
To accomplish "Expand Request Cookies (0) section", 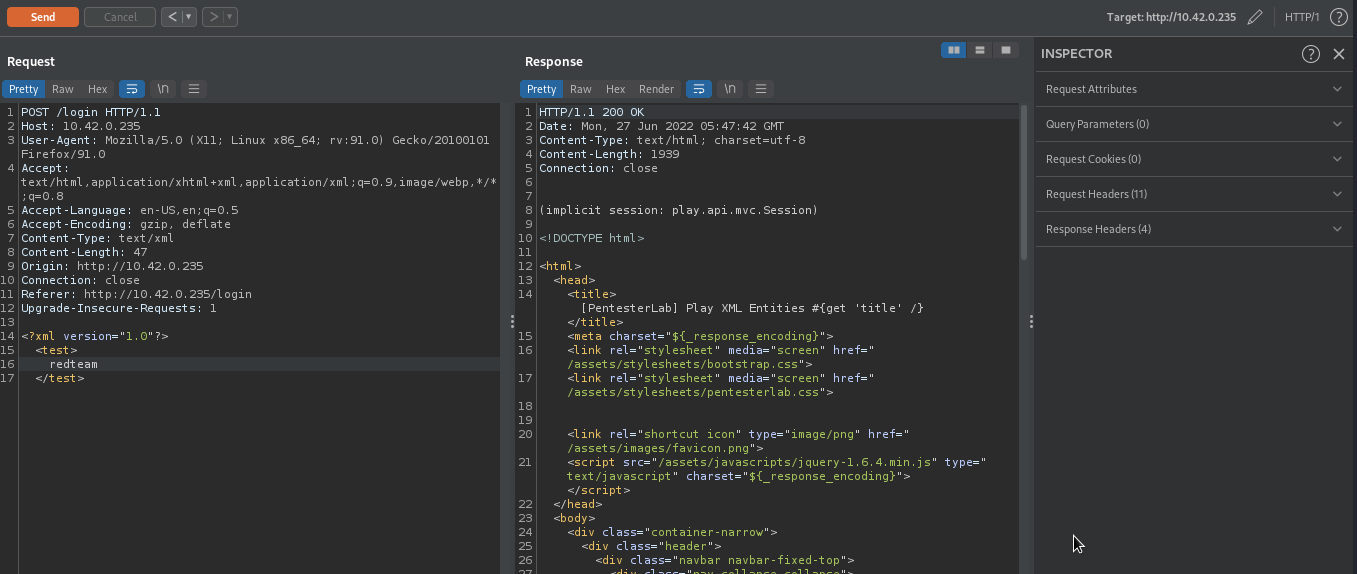I will click(1194, 159).
